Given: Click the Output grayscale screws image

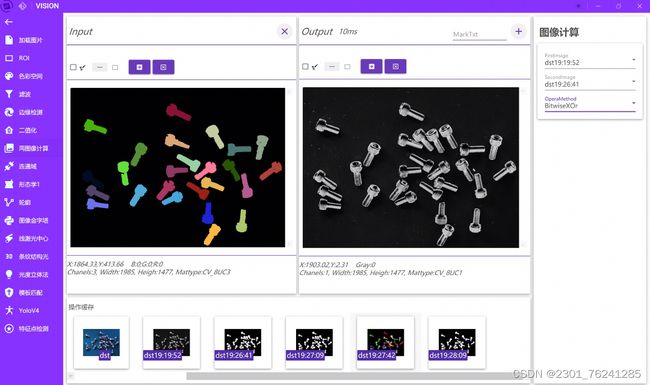Looking at the screenshot, I should pos(410,167).
